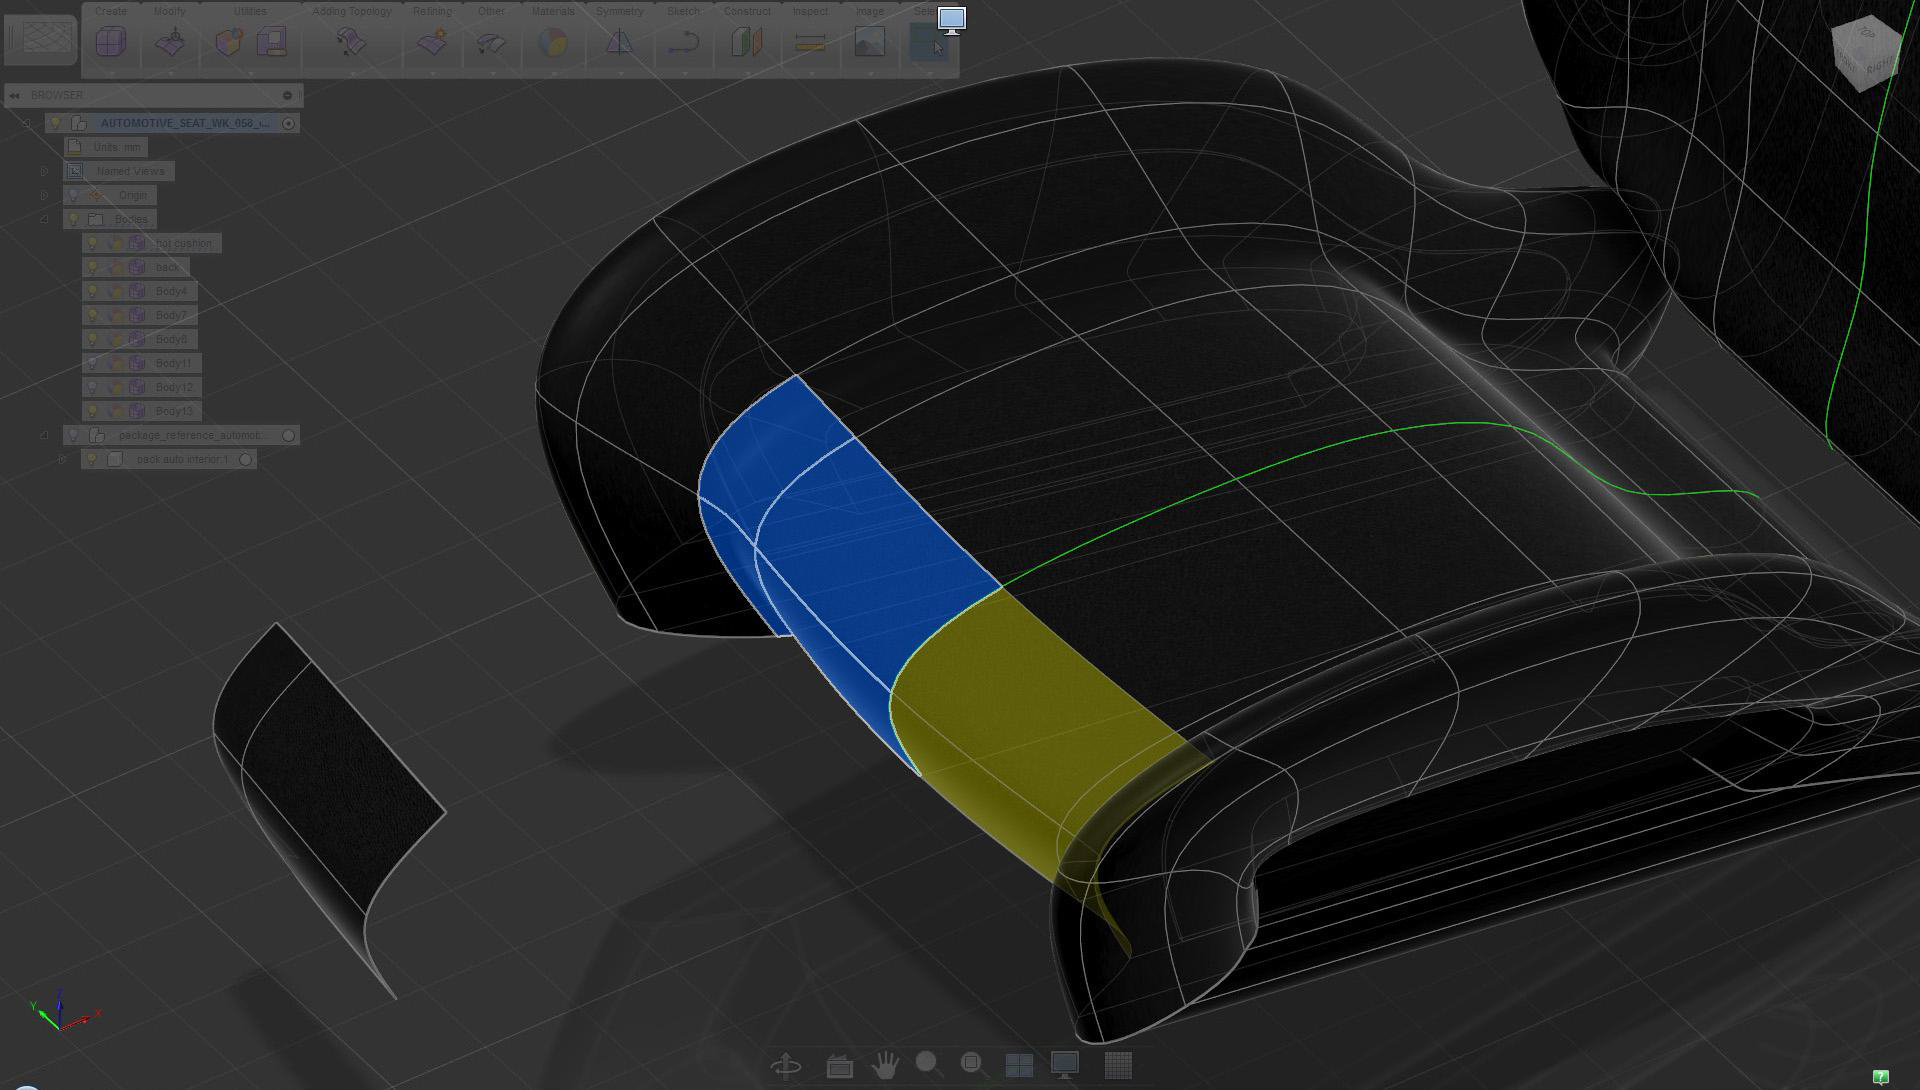Expand the Named Views node

coord(44,172)
